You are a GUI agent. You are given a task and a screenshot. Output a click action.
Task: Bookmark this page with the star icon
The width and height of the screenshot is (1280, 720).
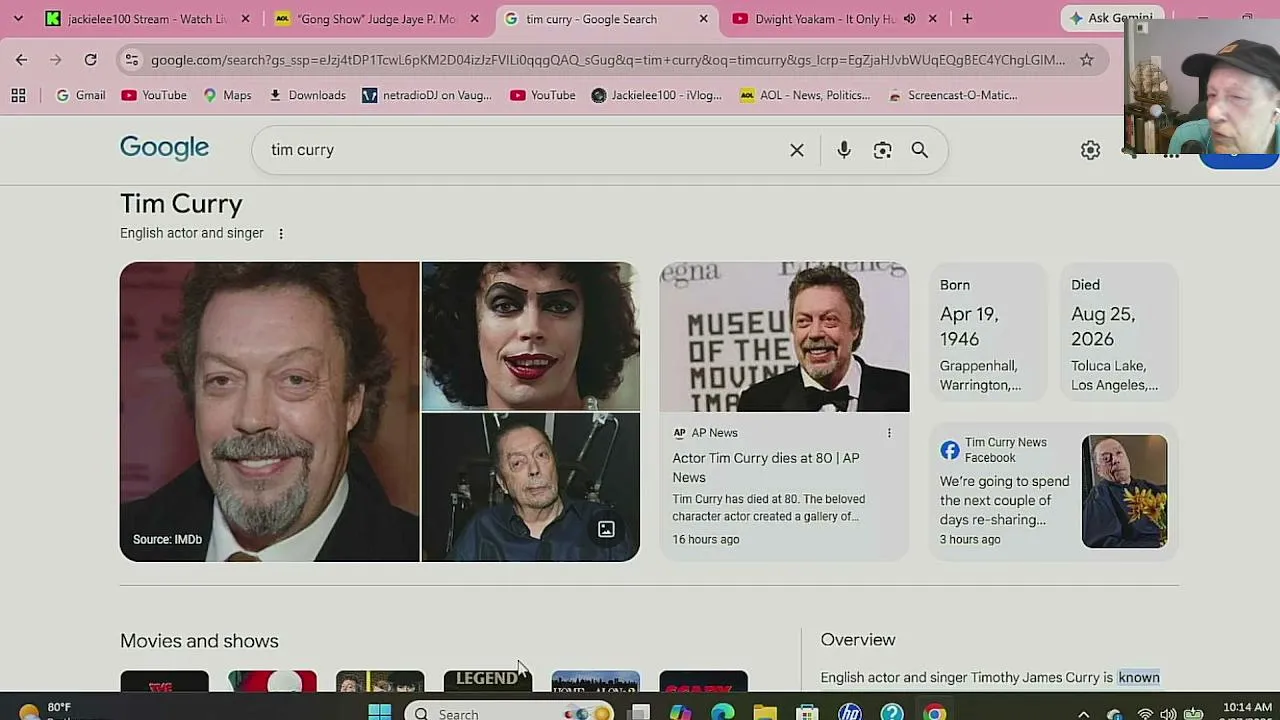pos(1086,60)
